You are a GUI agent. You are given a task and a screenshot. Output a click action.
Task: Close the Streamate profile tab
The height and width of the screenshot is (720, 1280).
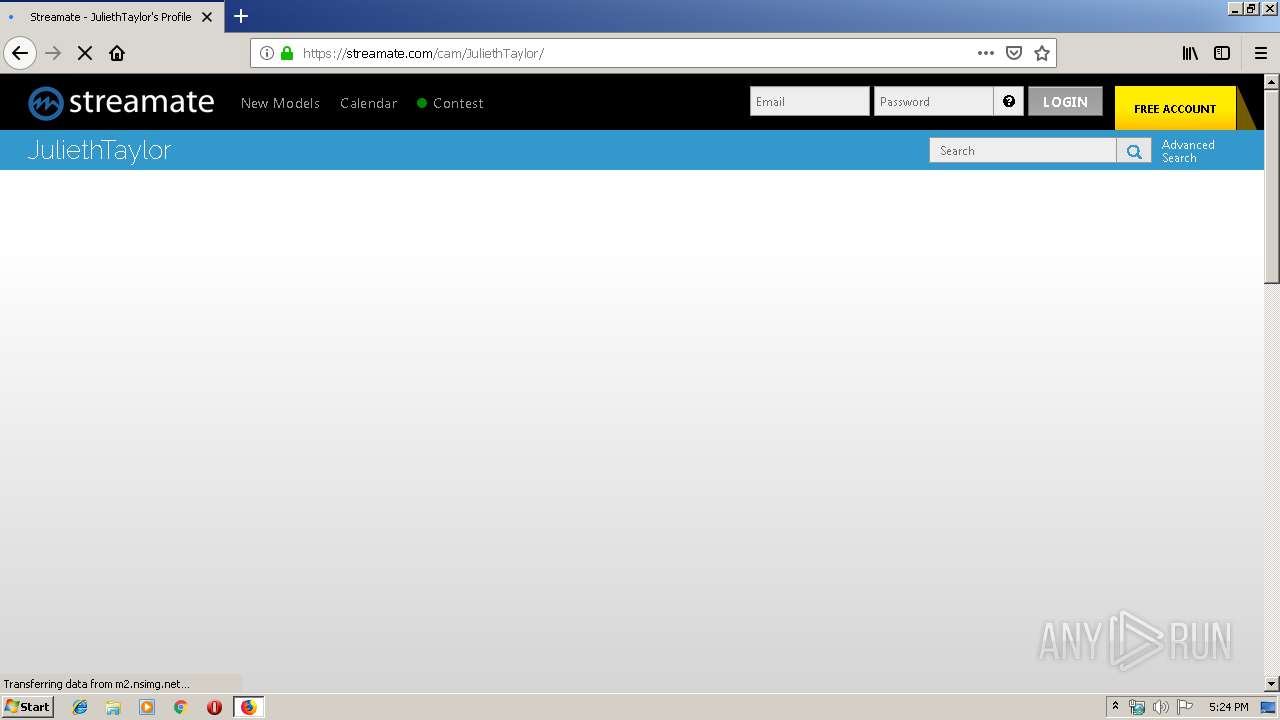tap(207, 17)
